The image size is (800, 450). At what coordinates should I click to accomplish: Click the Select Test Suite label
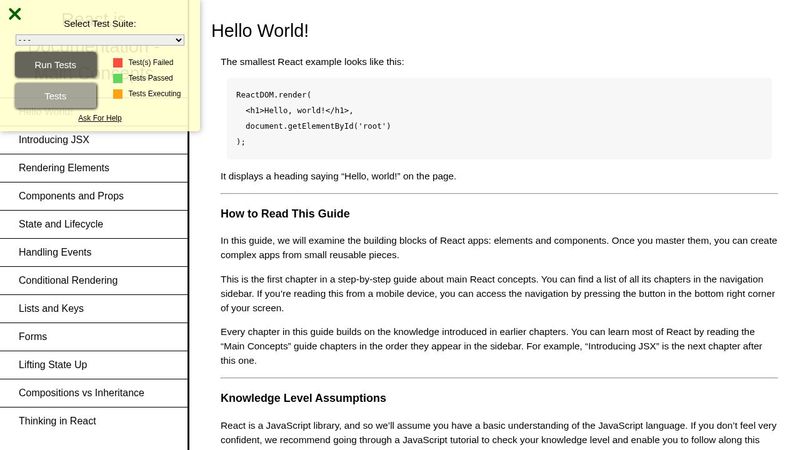tap(99, 23)
